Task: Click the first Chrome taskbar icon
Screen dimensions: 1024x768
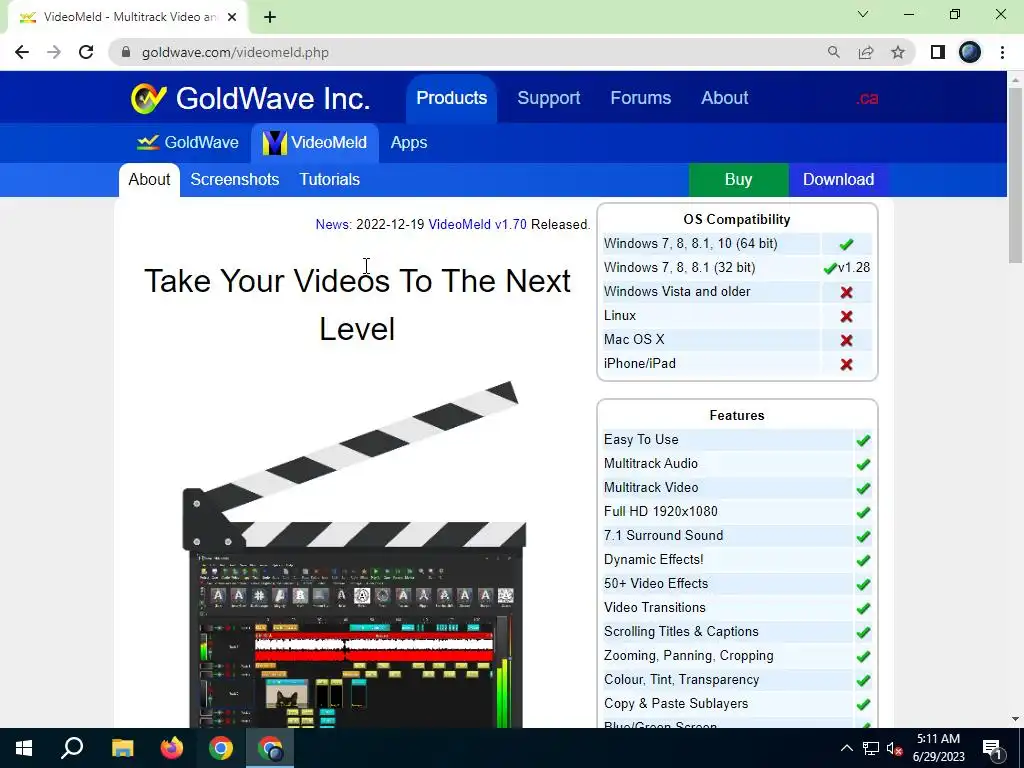Action: (x=221, y=748)
